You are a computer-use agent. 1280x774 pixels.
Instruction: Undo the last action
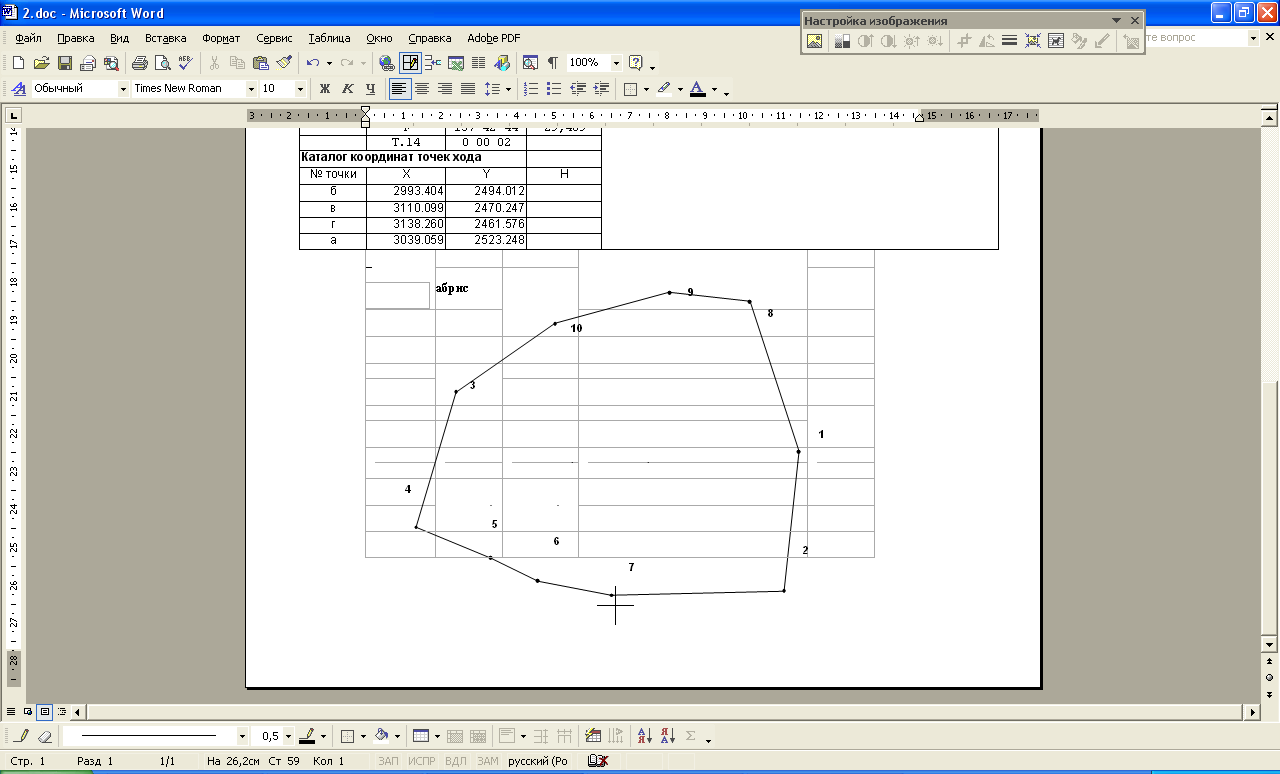pos(313,63)
